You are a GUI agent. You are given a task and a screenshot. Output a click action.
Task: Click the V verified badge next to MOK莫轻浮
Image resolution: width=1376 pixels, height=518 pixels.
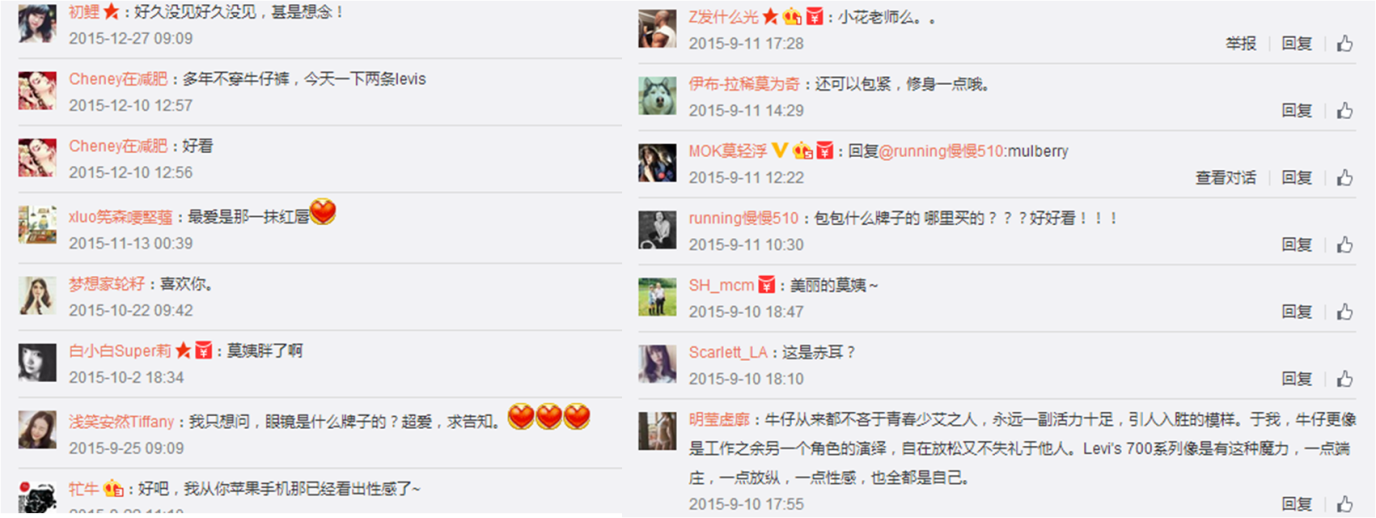pos(780,152)
